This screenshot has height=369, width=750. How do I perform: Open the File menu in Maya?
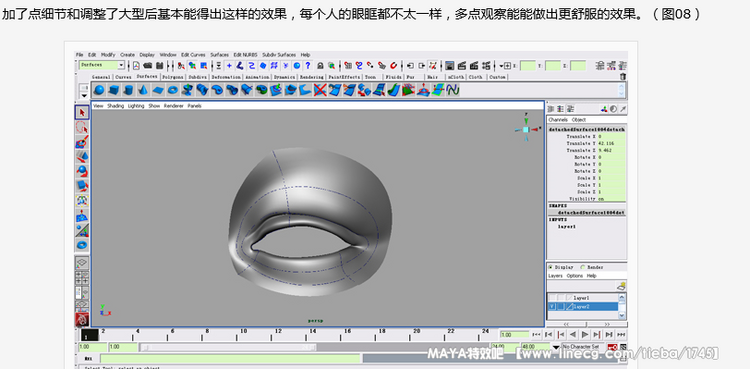point(79,55)
